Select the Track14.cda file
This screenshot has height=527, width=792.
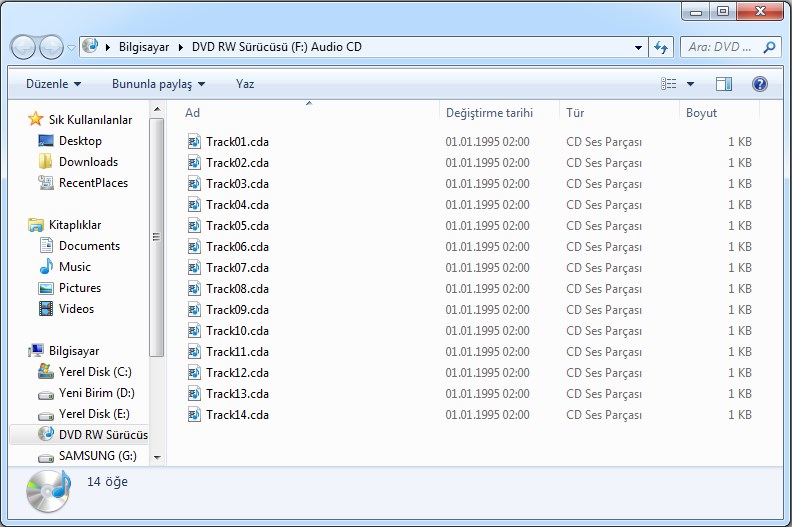(x=237, y=415)
